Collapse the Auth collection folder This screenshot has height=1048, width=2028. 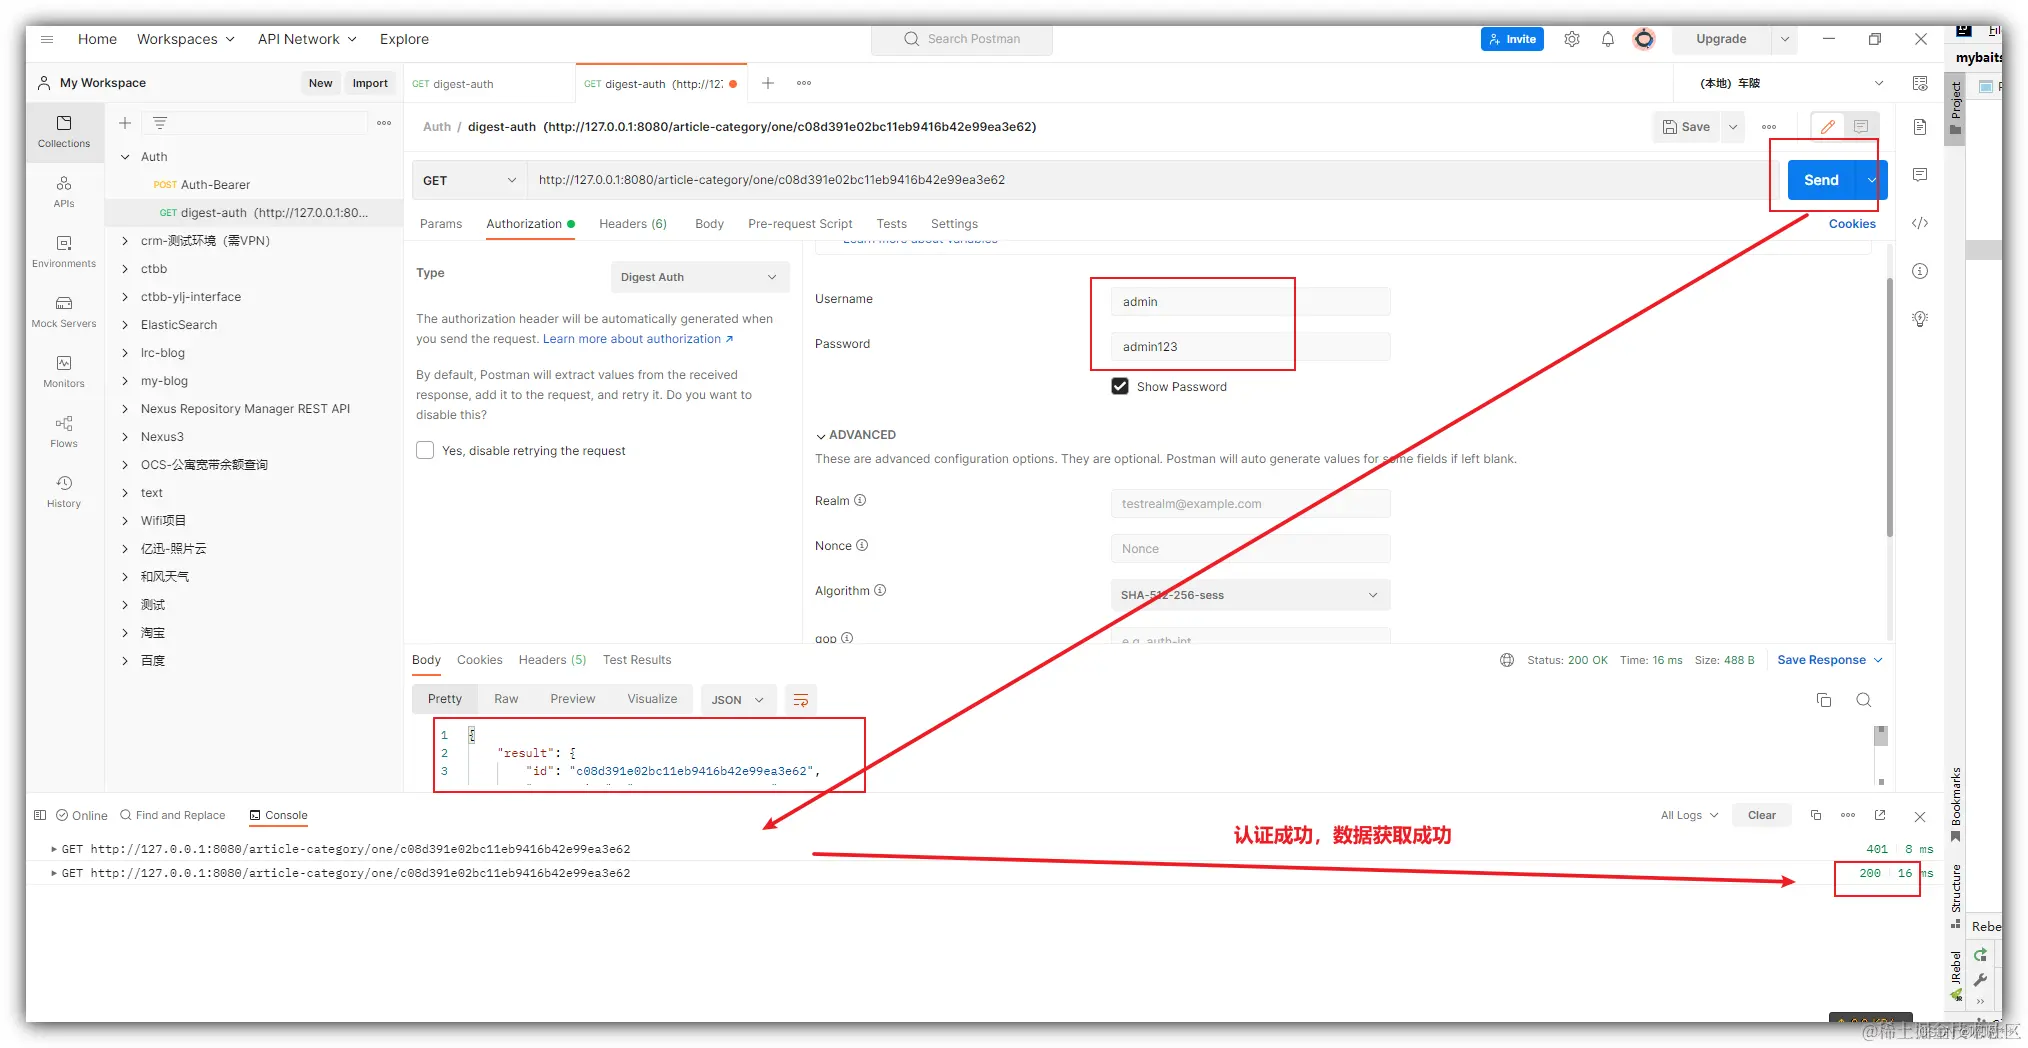tap(125, 157)
